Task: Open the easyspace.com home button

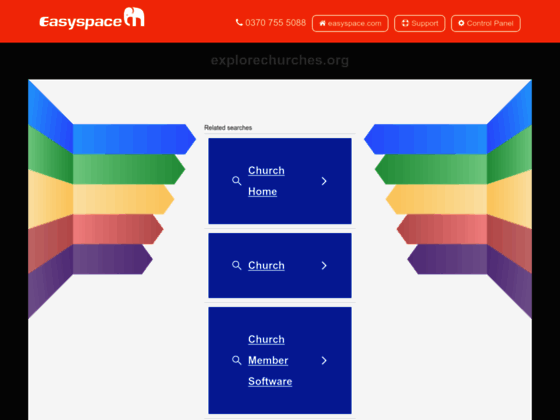Action: click(x=350, y=24)
